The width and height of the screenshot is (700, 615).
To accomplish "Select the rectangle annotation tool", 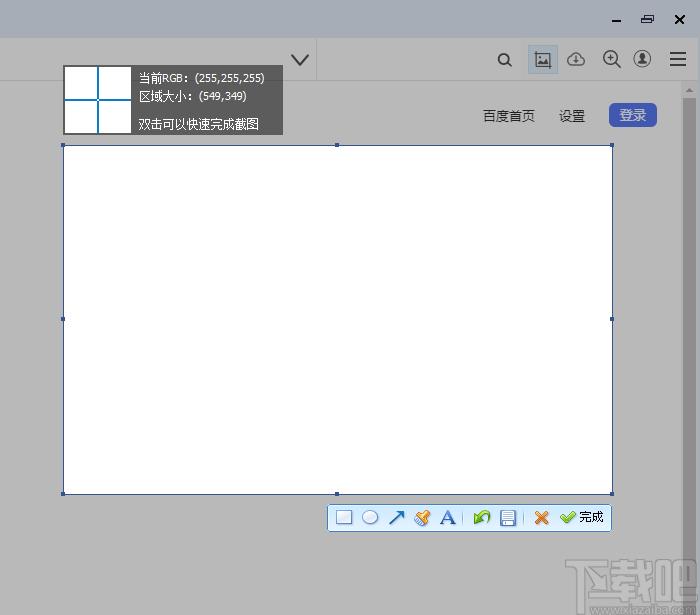I will coord(344,517).
